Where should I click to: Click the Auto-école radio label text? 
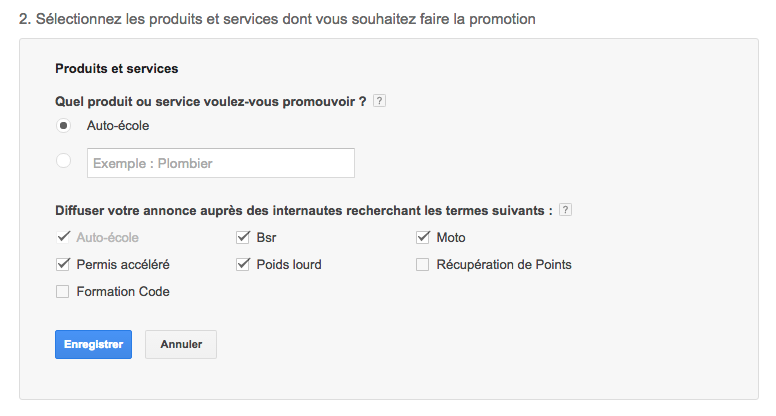pyautogui.click(x=118, y=126)
